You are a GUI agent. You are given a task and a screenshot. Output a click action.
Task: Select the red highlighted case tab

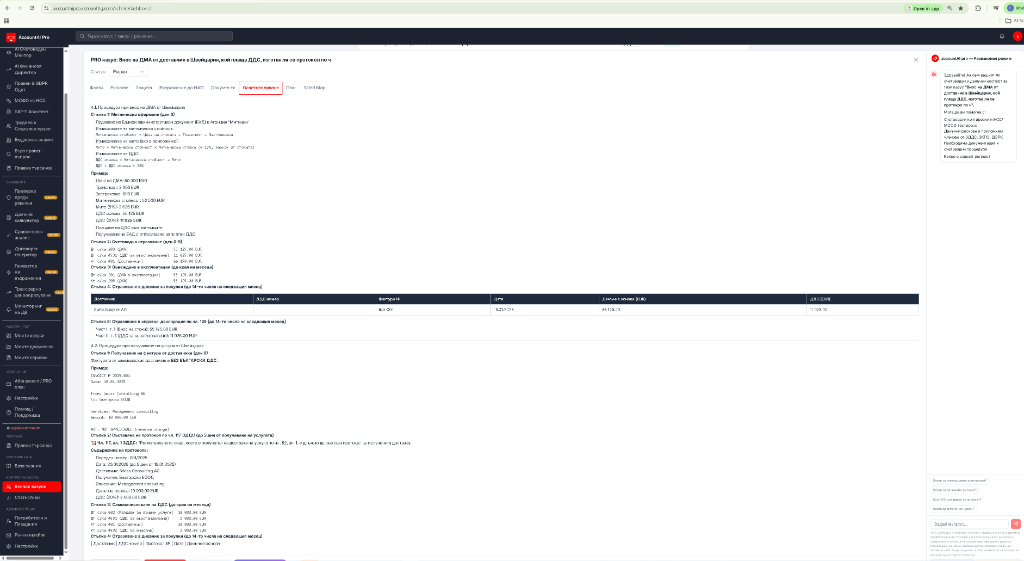(x=261, y=88)
